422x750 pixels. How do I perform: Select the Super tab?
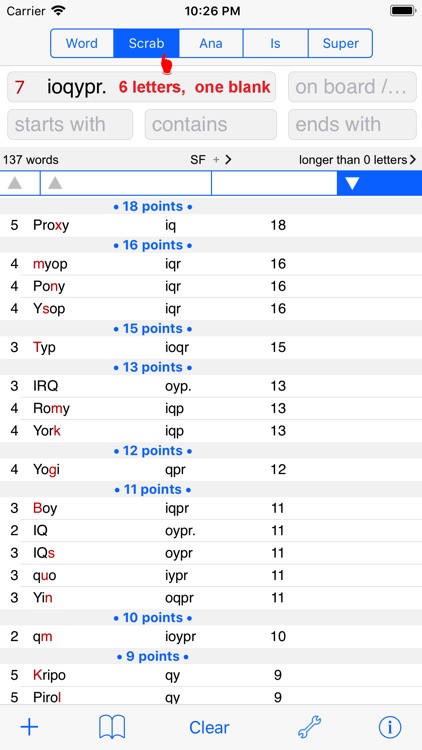click(340, 43)
